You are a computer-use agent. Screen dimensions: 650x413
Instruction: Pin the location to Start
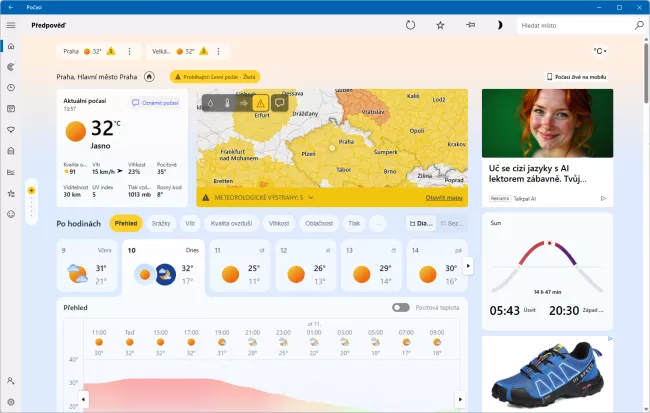[470, 25]
